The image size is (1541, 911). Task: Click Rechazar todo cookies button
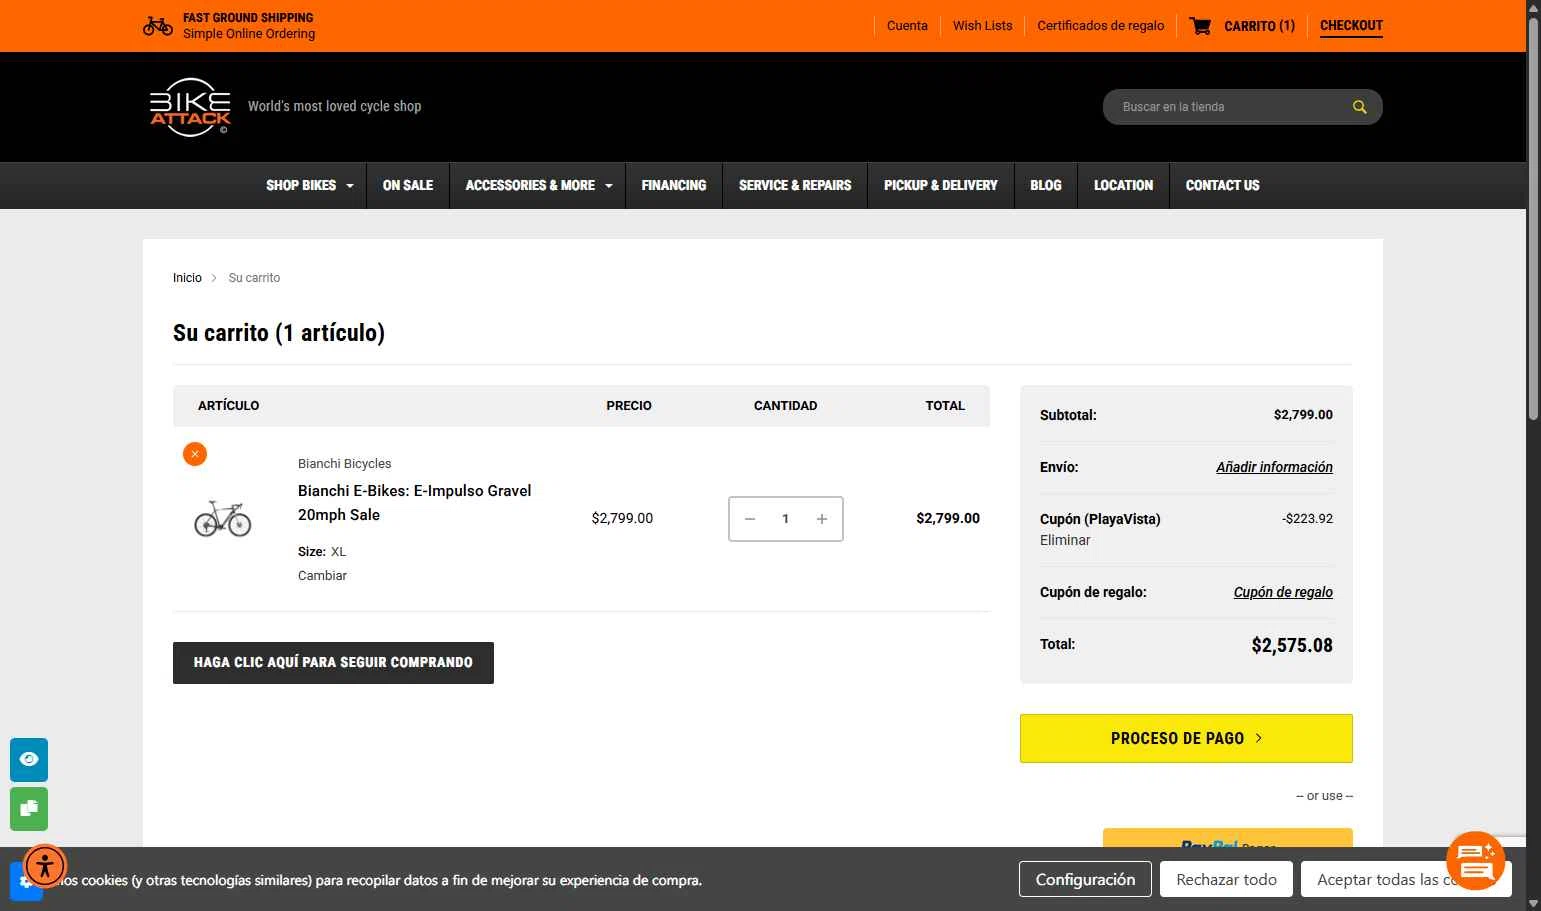click(x=1226, y=880)
